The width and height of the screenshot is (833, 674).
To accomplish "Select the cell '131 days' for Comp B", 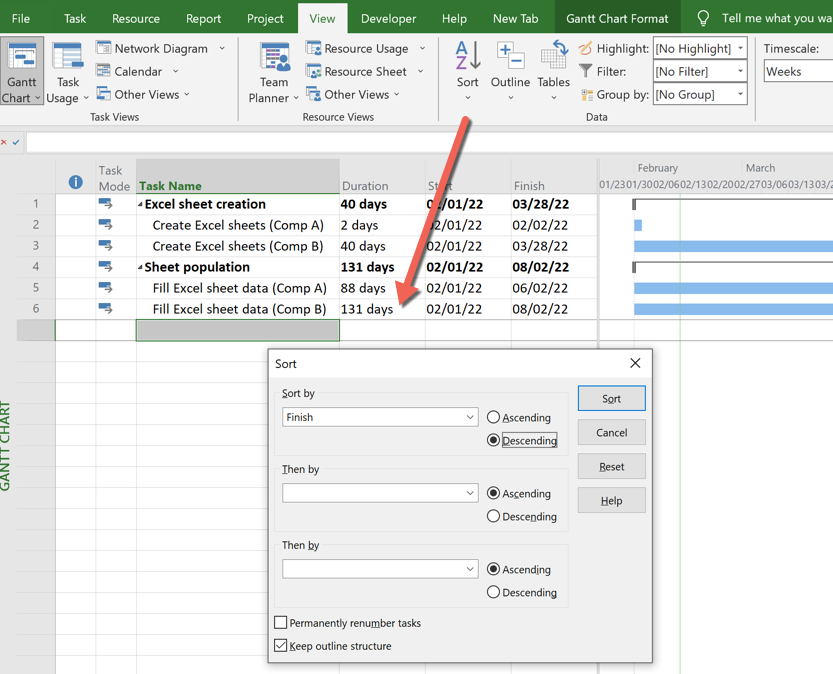I will click(382, 309).
